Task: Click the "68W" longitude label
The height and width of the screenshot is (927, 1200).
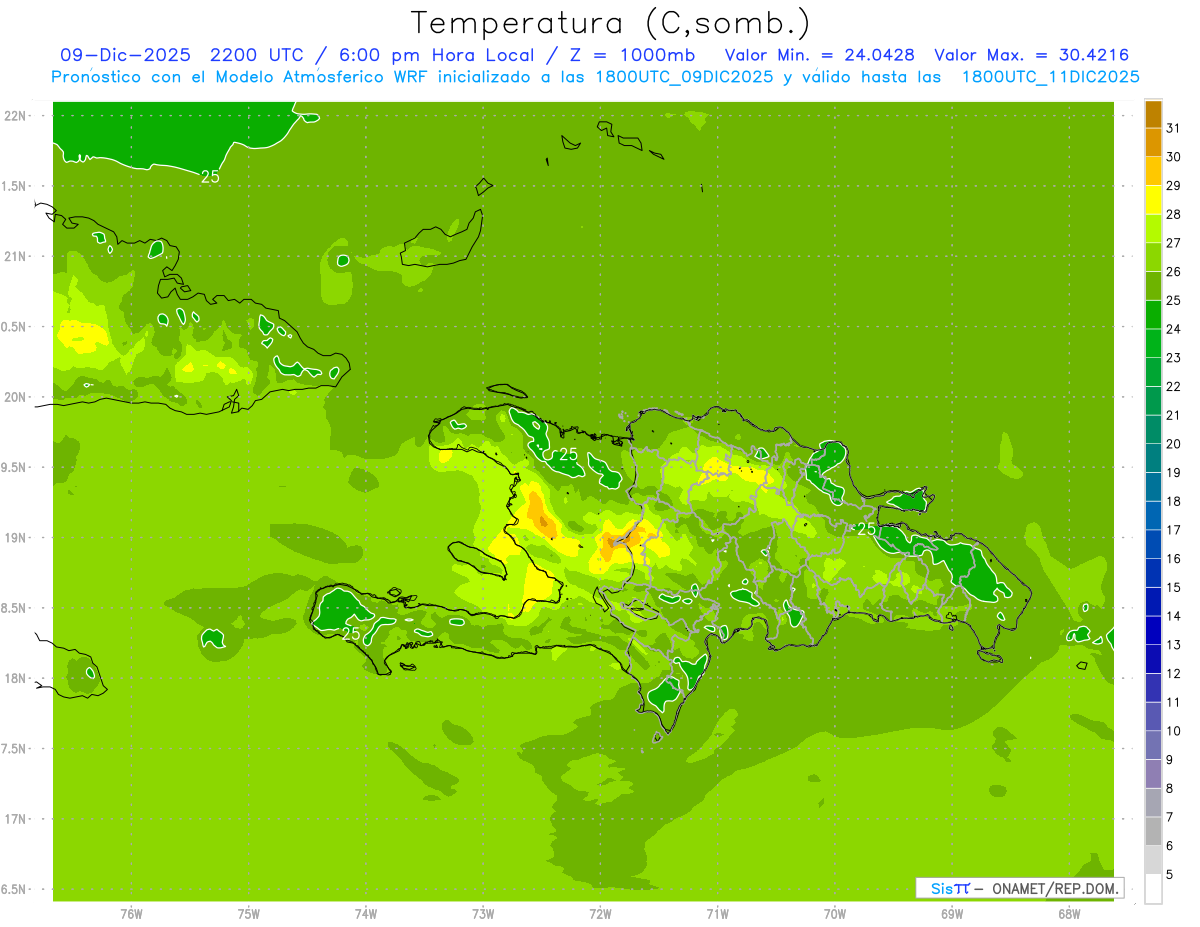Action: click(1069, 914)
